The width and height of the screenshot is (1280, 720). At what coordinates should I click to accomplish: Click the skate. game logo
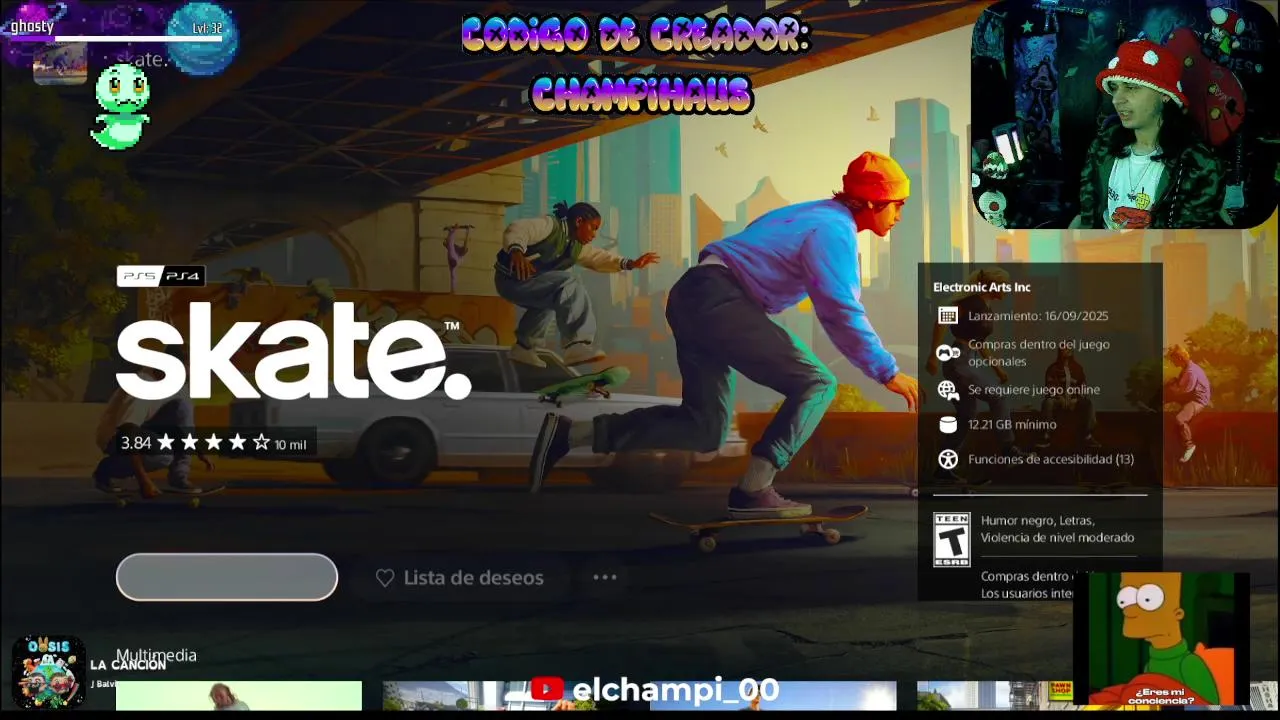tap(293, 351)
